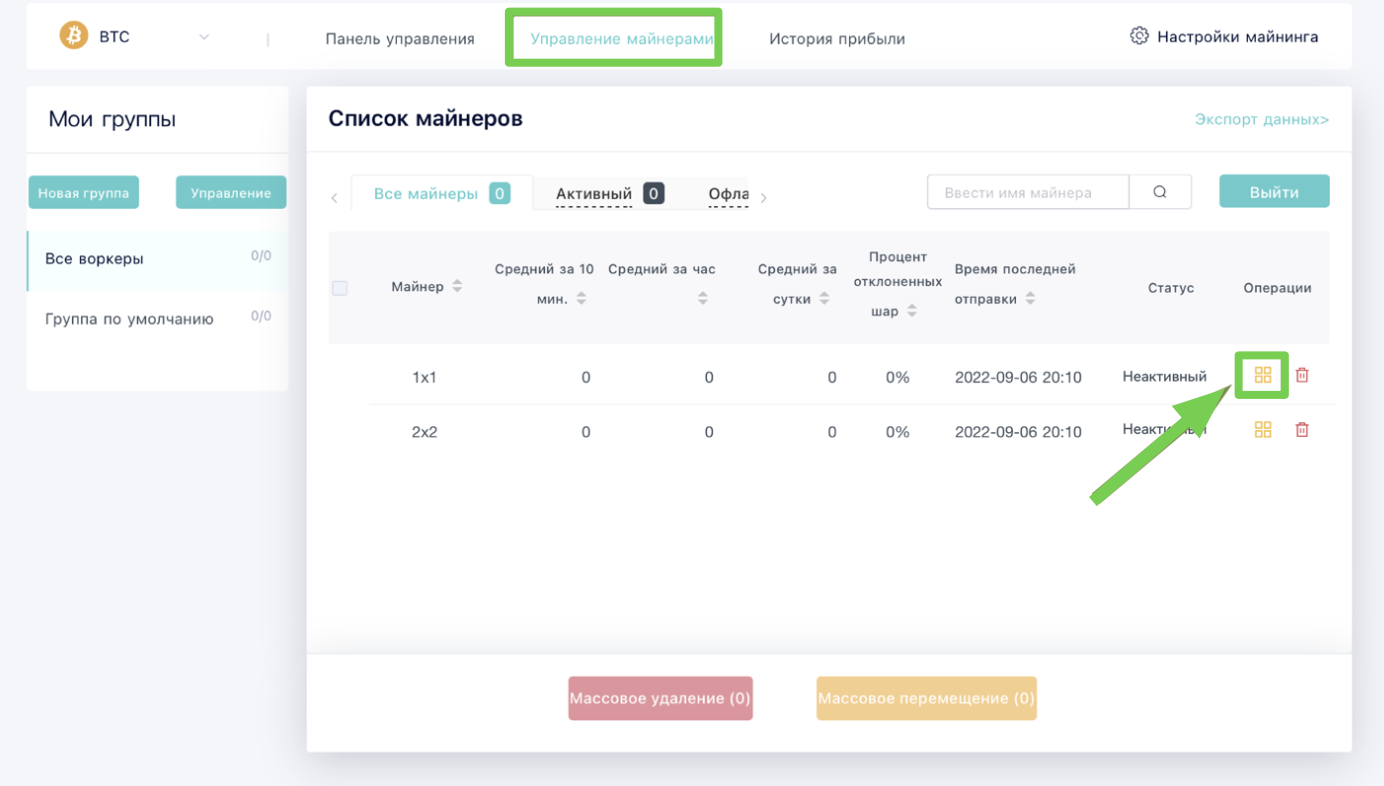Click the grid move icon for miner 2x2
1384x786 pixels.
pos(1263,429)
